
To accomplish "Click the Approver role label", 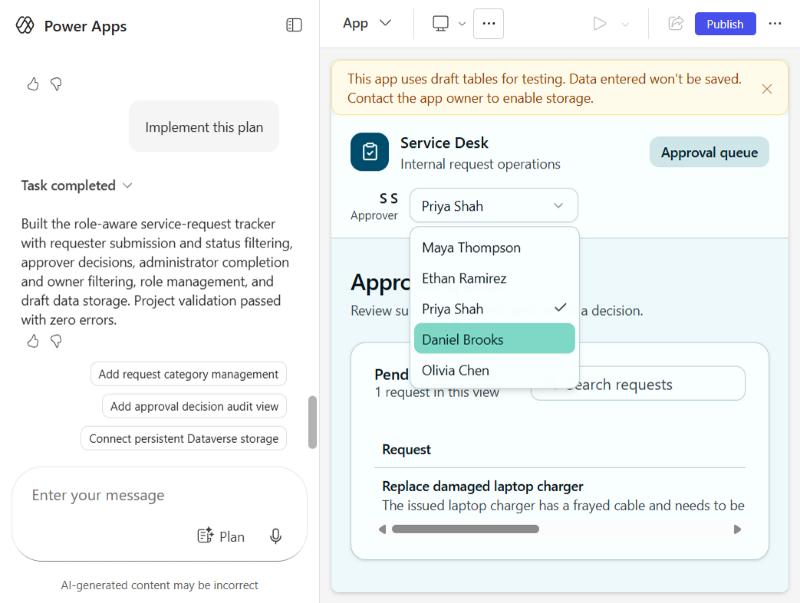I will 374,215.
